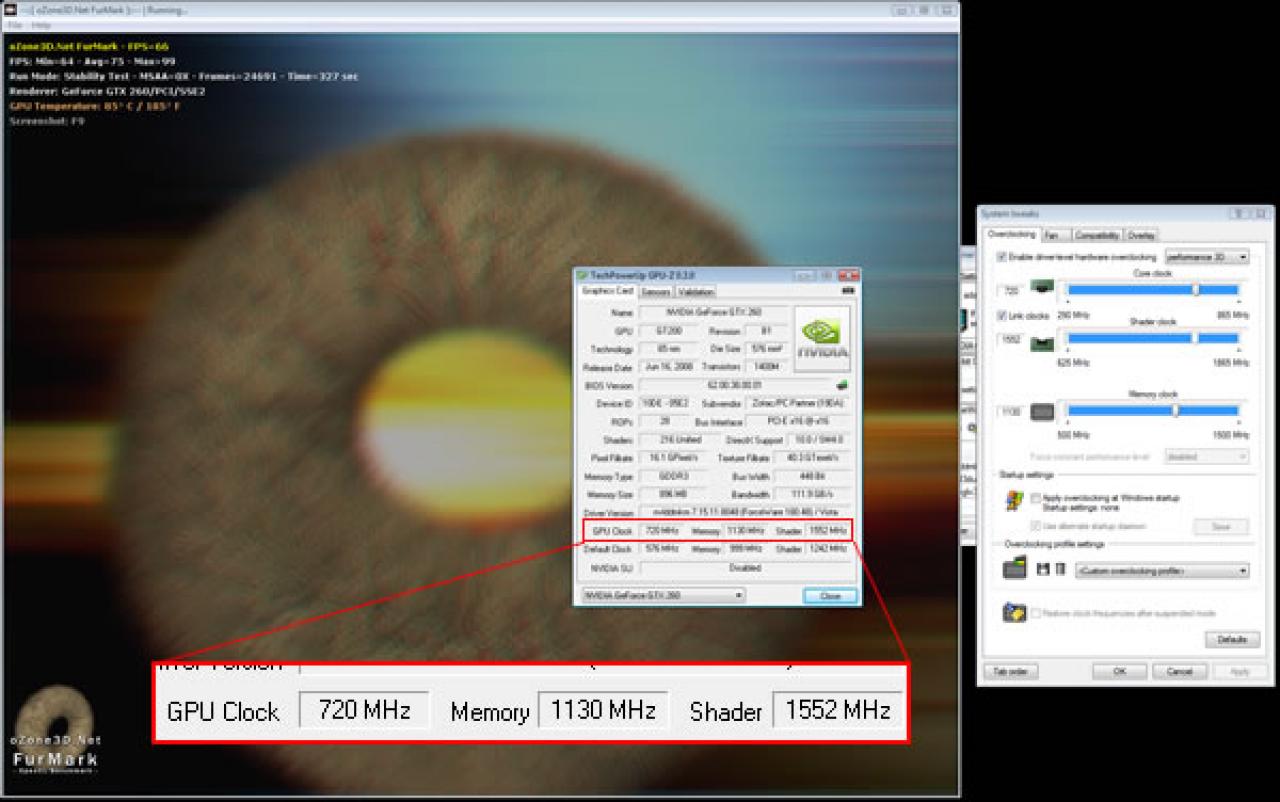The height and width of the screenshot is (802, 1280).
Task: Toggle Use alternate startup daemon checkbox
Action: (x=1036, y=525)
